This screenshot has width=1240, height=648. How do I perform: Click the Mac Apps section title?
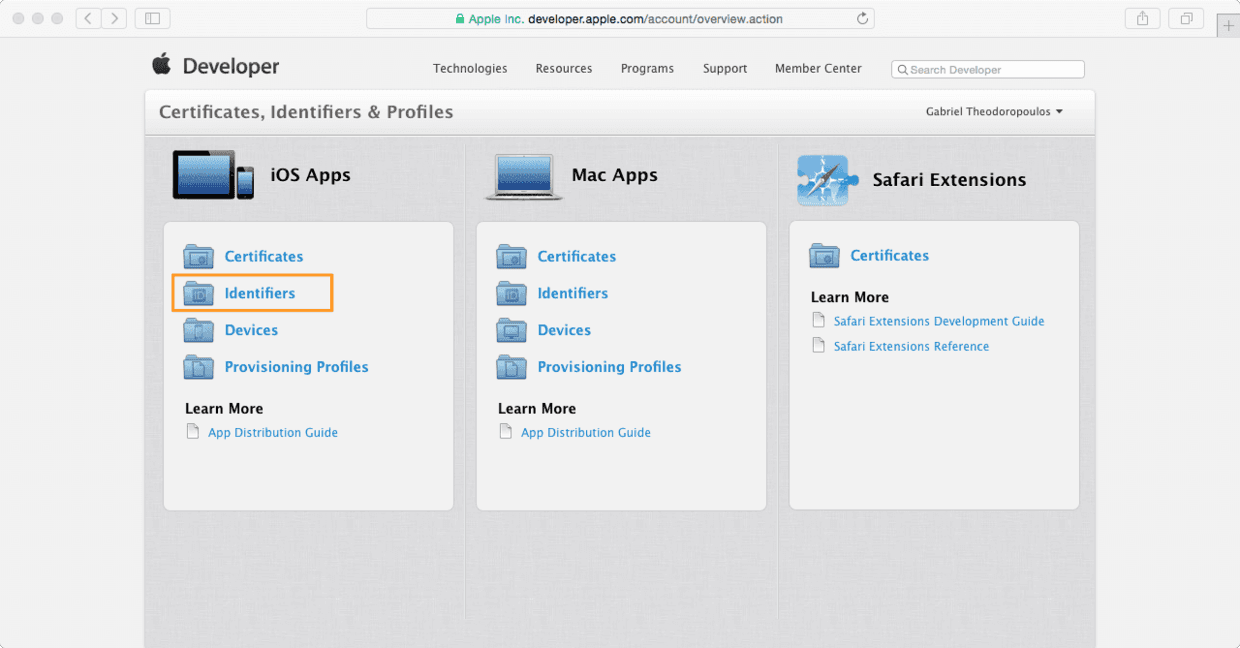615,175
